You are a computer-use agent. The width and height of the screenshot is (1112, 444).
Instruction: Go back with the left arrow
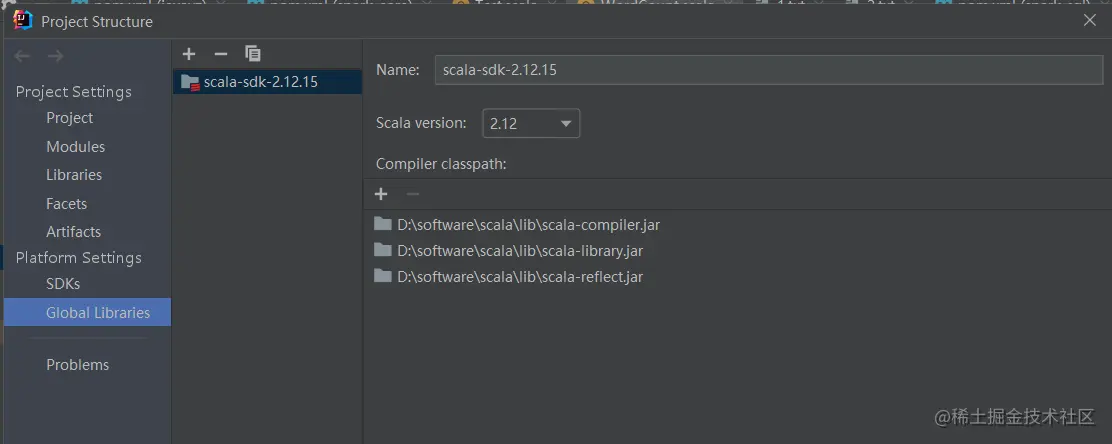[22, 56]
